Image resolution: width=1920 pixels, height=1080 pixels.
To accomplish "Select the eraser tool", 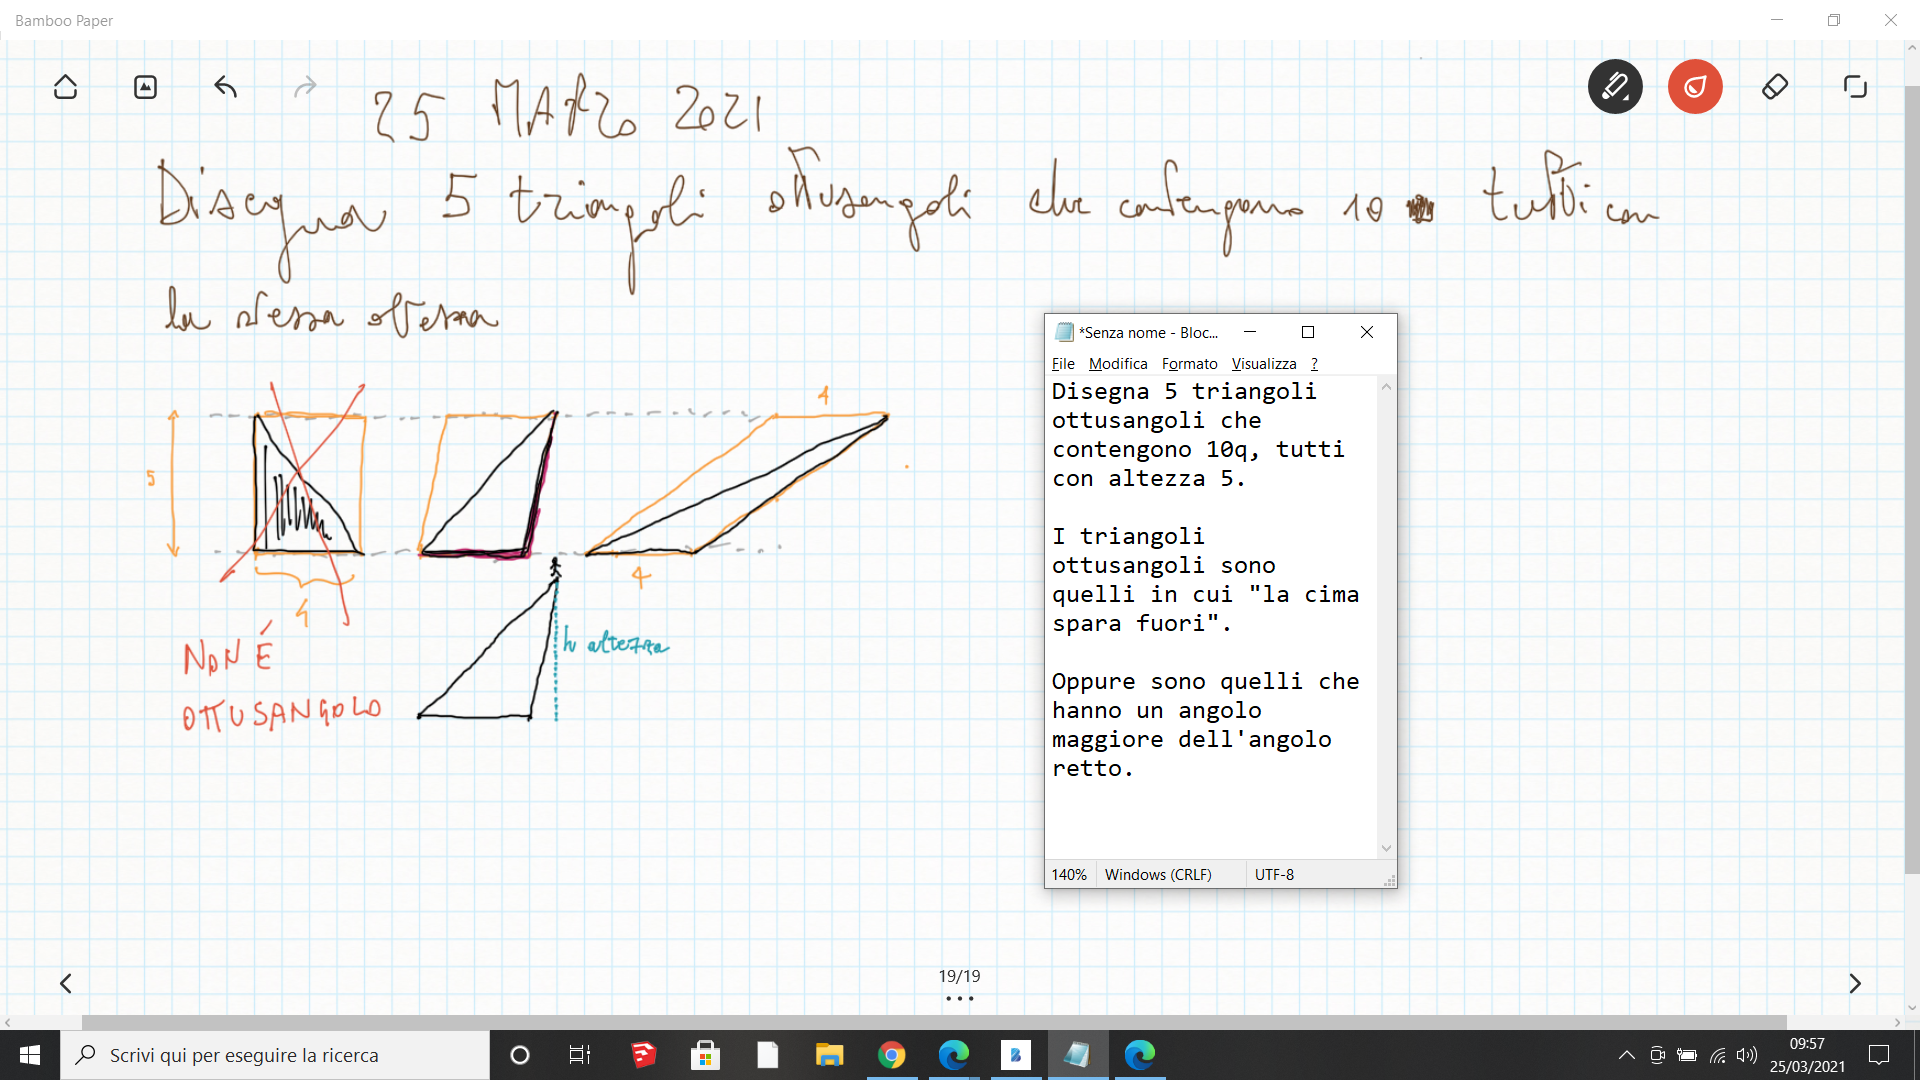I will [1775, 87].
